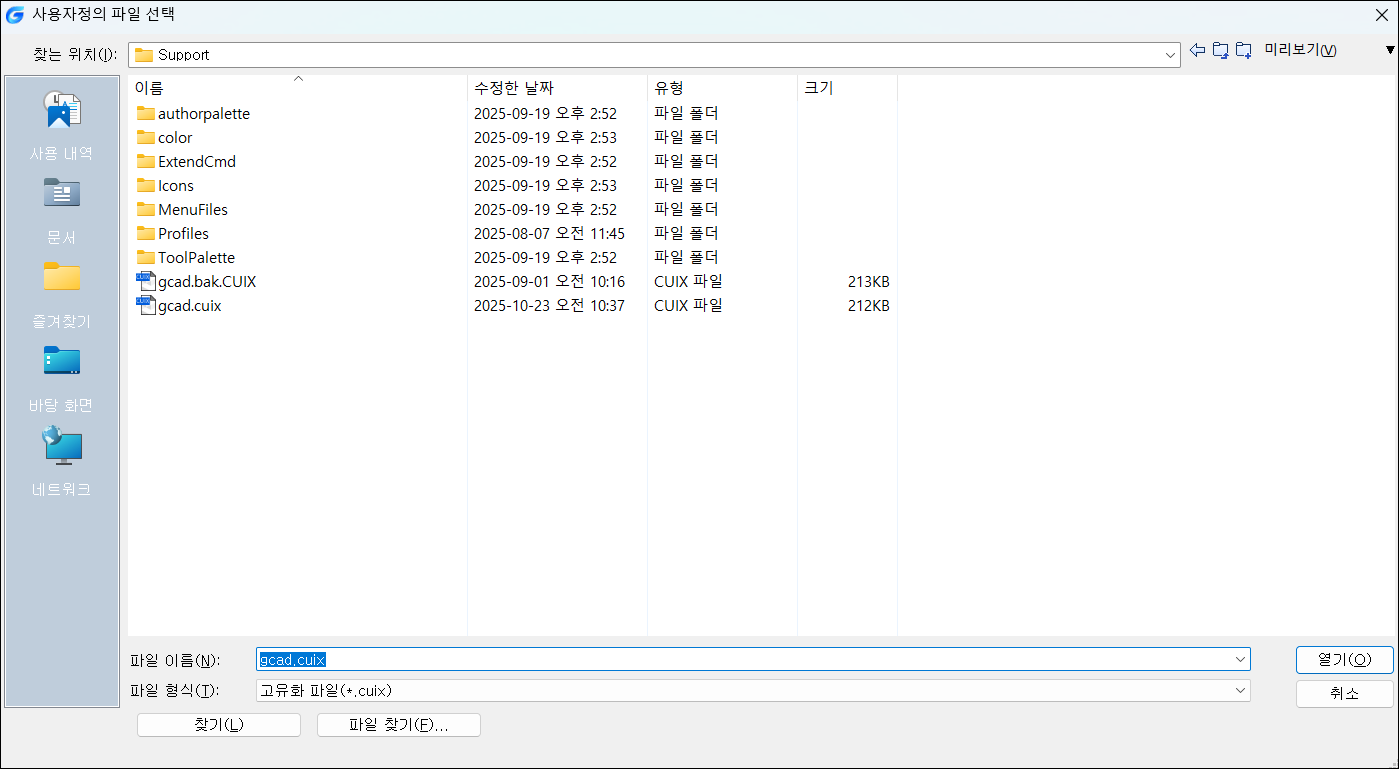This screenshot has width=1399, height=769.
Task: Open 즐겨찾기 (Favorites) sidebar shortcut
Action: click(x=62, y=293)
